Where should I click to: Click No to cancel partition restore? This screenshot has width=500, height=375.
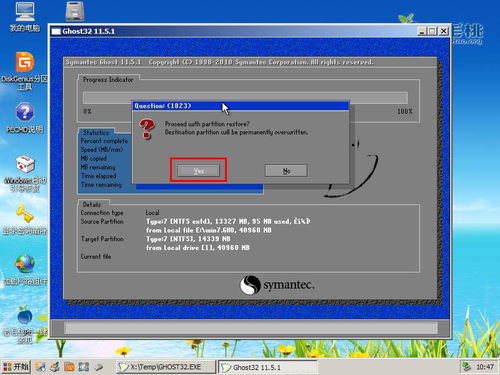(x=286, y=171)
